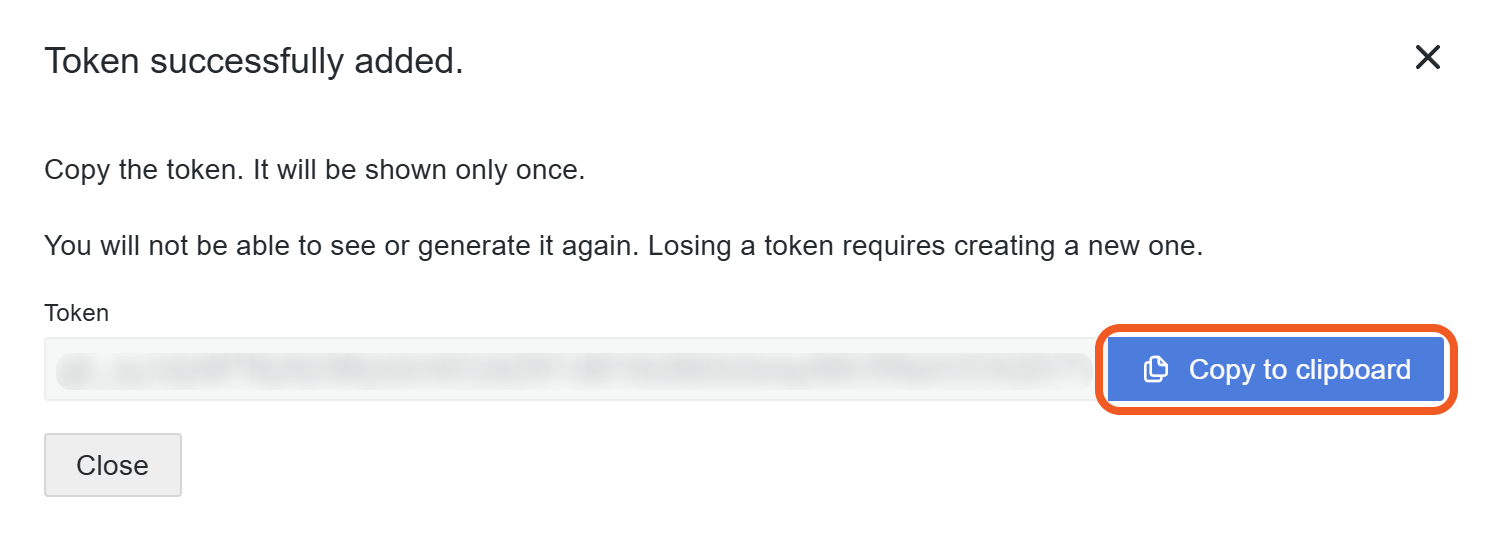This screenshot has width=1488, height=543.
Task: Dismiss the dialog with the X icon
Action: (1427, 58)
